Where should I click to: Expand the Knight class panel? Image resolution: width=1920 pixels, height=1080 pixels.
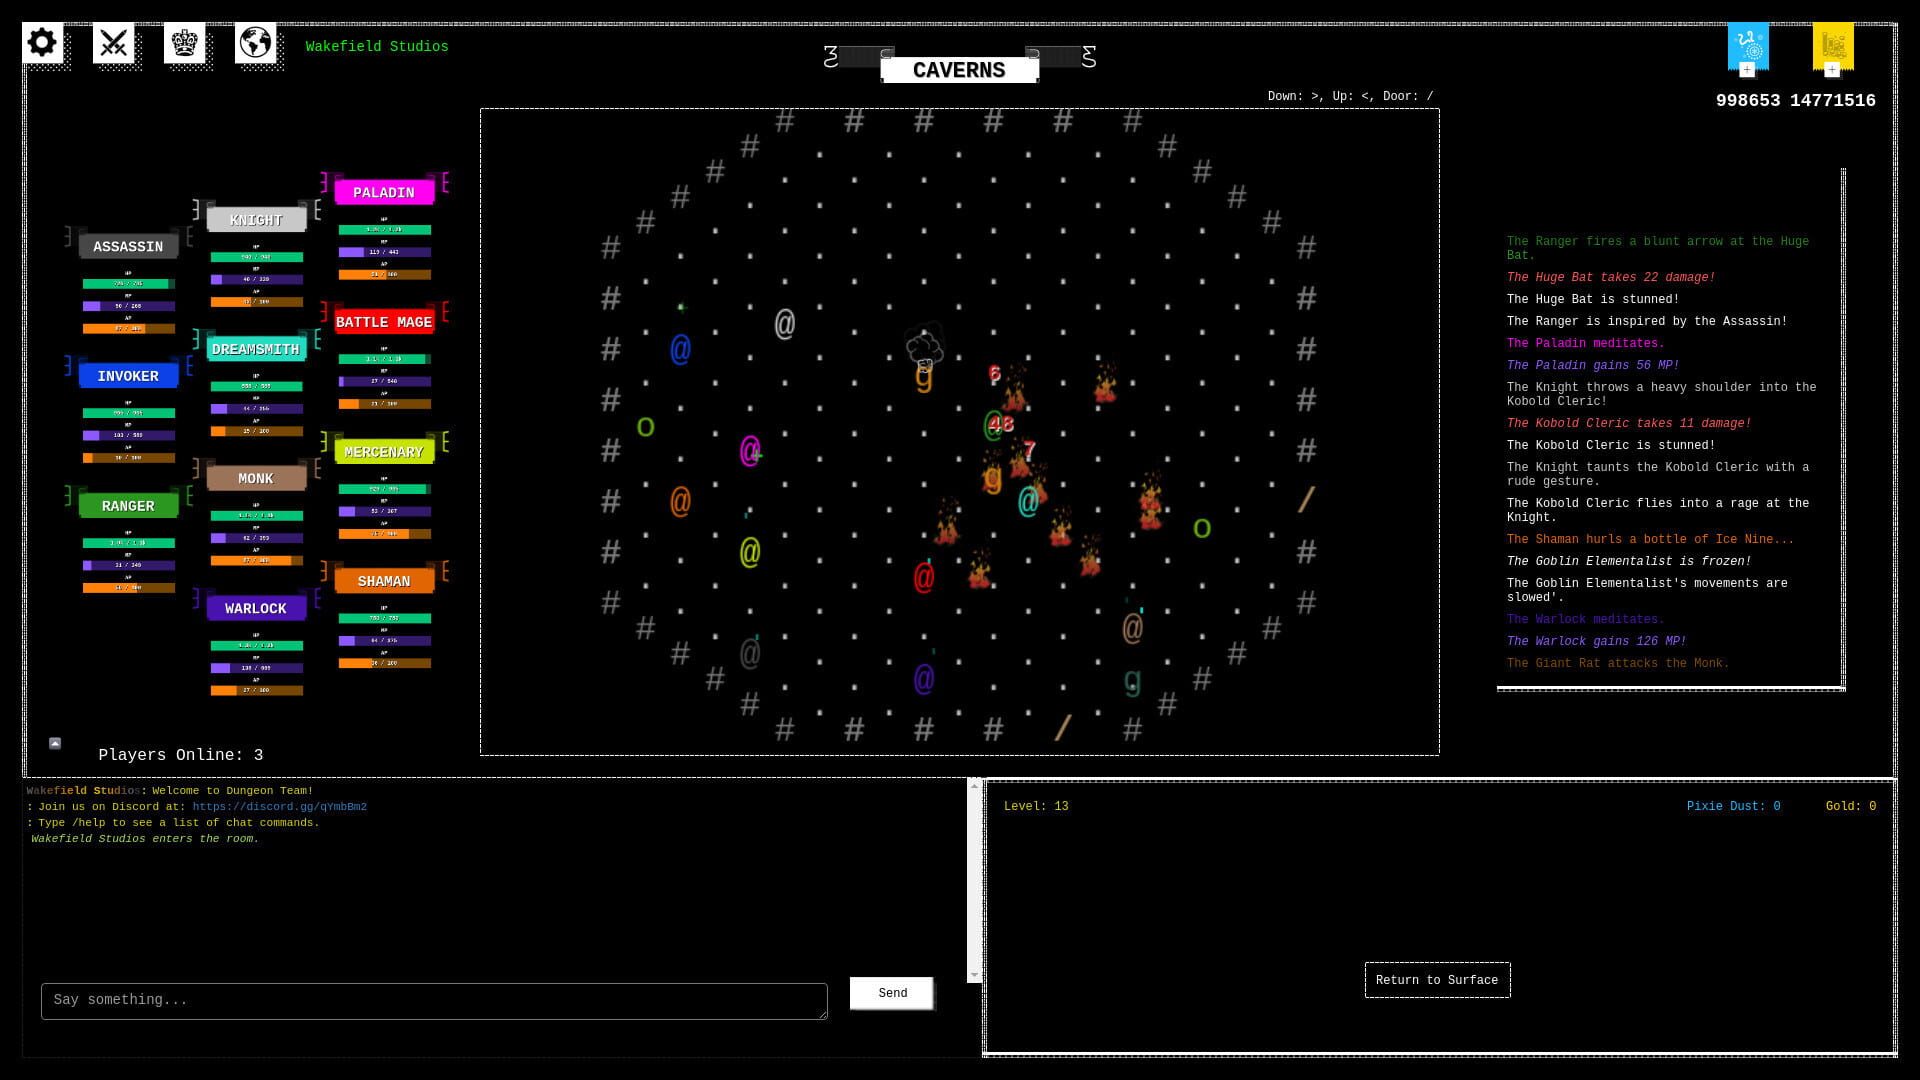coord(256,219)
